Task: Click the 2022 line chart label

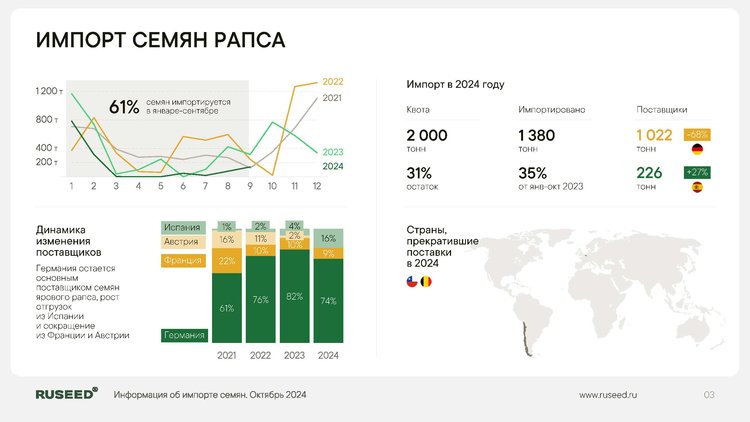Action: 333,82
